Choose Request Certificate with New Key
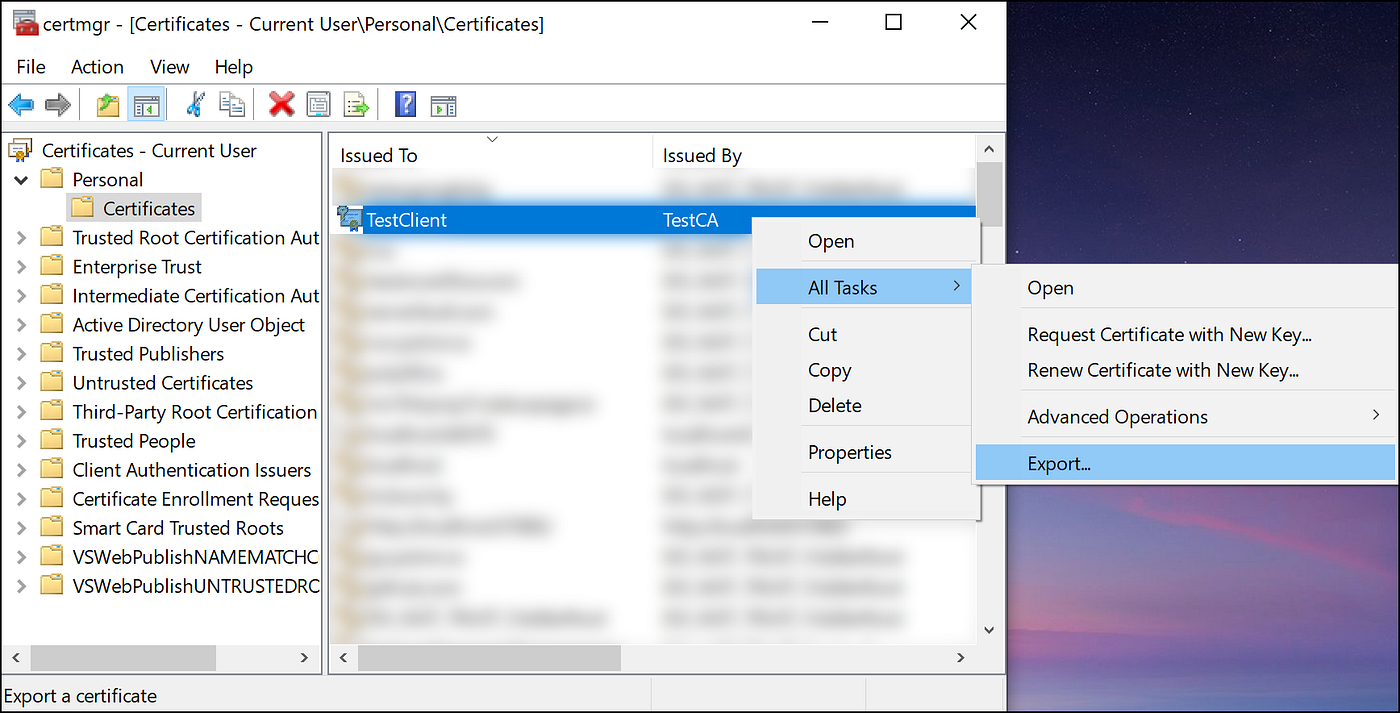Screen dimensions: 1400x713 [1170, 334]
